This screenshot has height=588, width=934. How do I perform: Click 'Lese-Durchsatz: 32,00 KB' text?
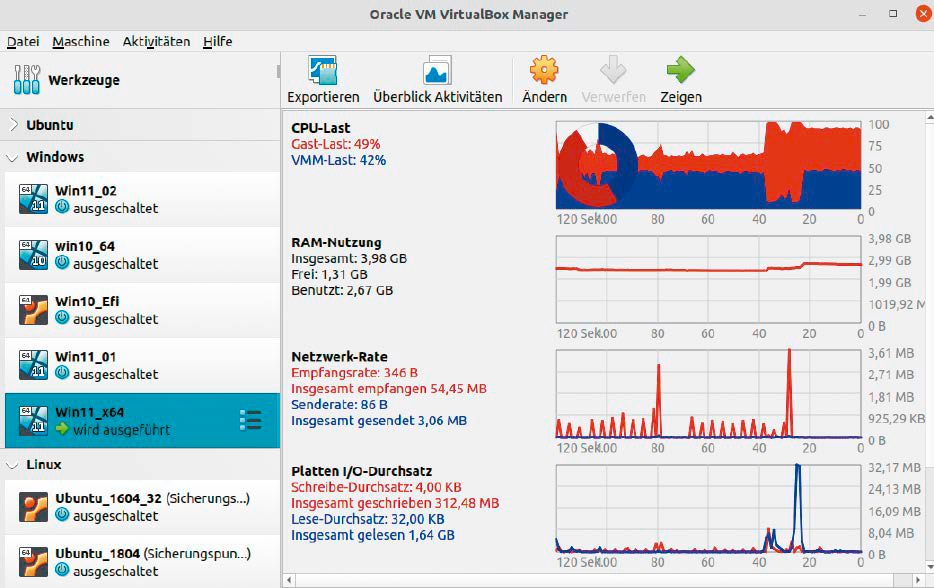368,519
